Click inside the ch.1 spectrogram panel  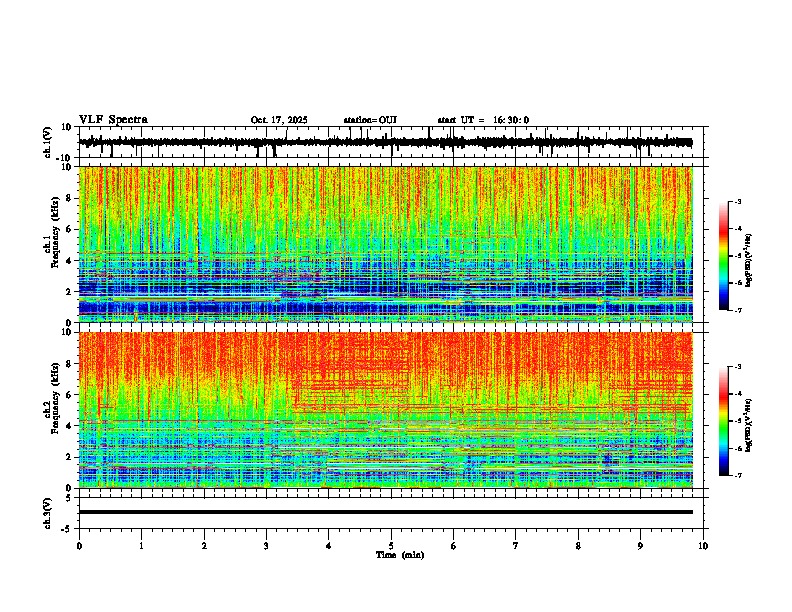[385, 244]
